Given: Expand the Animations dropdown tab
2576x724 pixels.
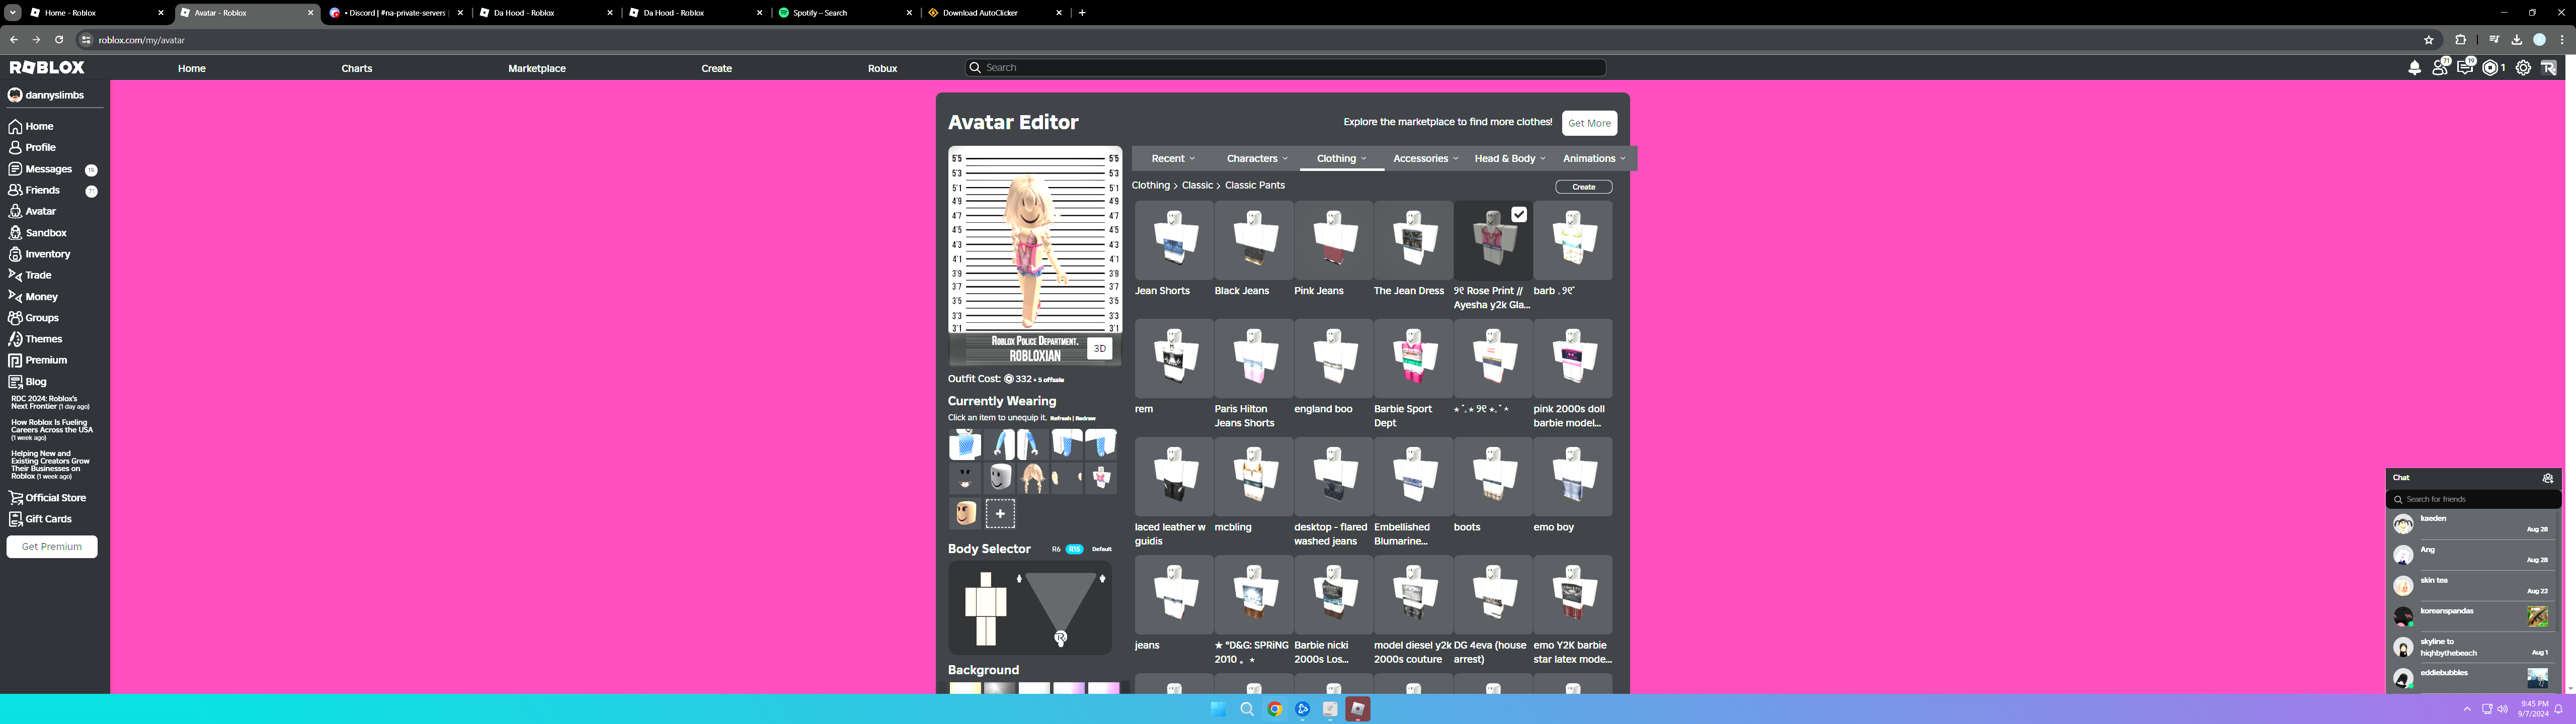Looking at the screenshot, I should pyautogui.click(x=1594, y=158).
